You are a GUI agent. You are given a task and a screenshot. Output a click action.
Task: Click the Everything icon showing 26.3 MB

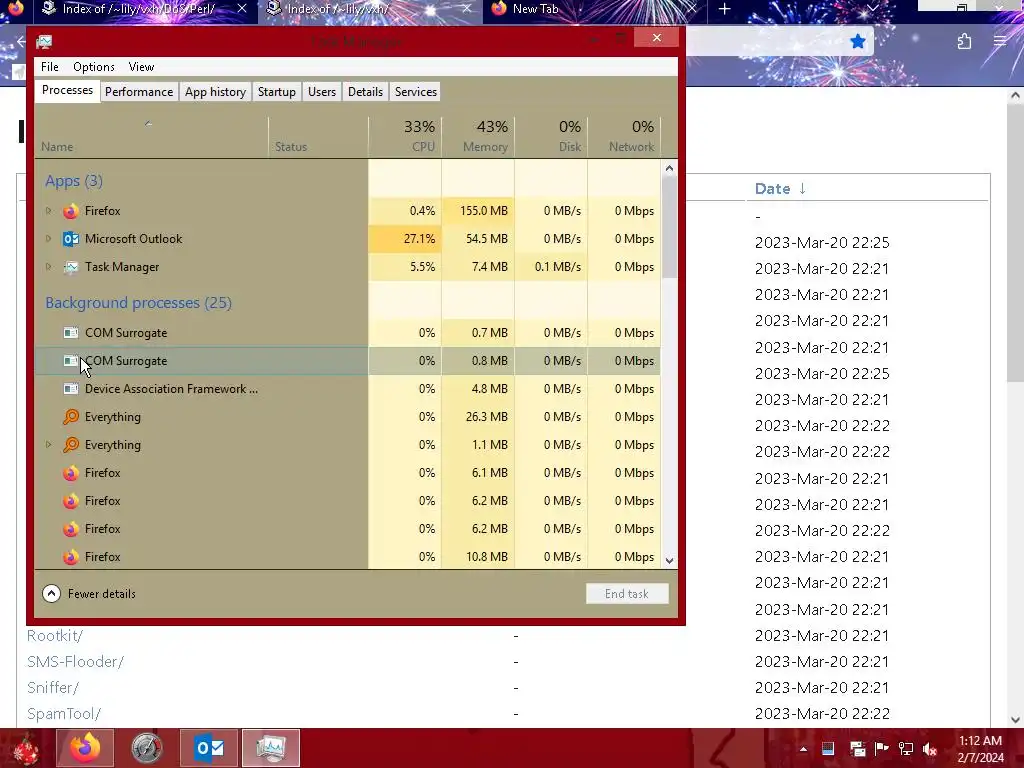coord(71,417)
